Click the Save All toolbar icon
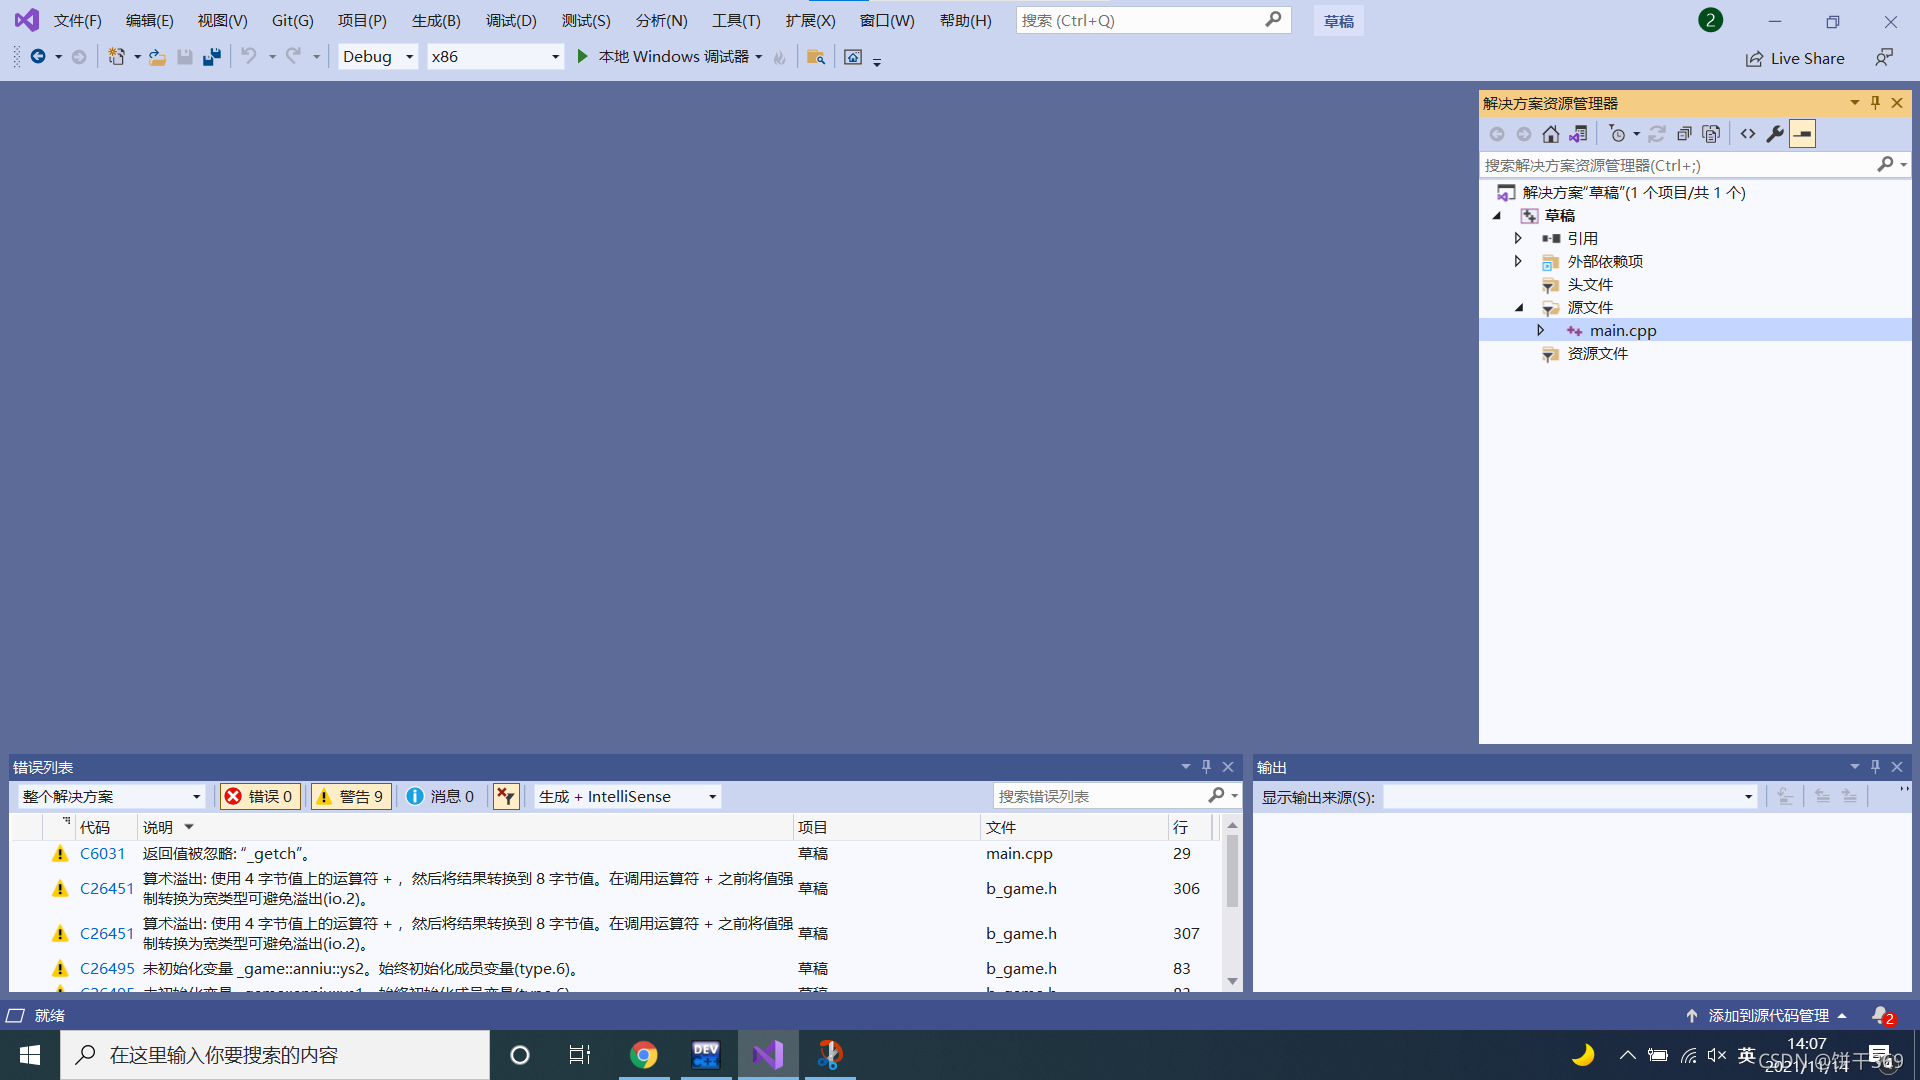 click(x=211, y=57)
